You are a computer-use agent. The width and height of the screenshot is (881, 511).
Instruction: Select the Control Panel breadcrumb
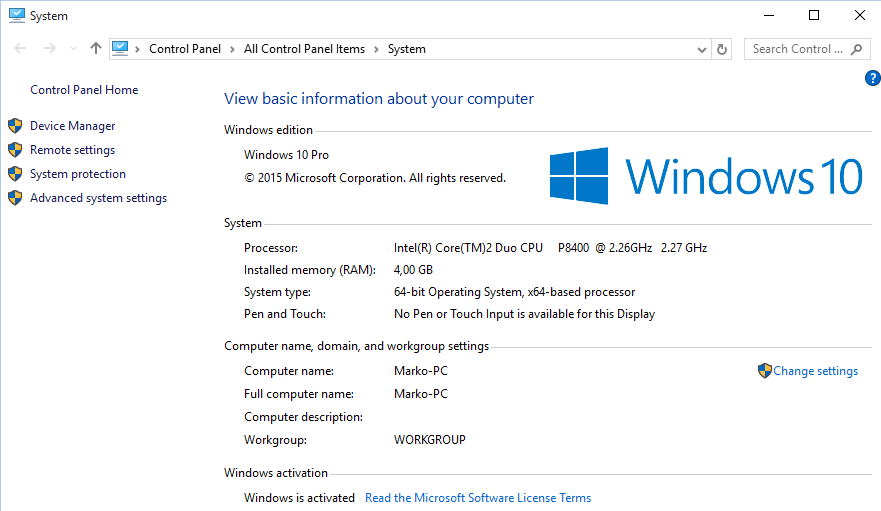coord(185,49)
